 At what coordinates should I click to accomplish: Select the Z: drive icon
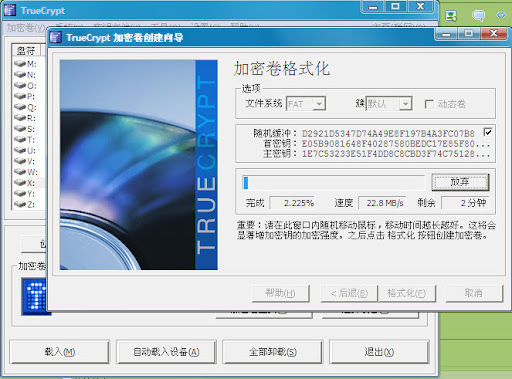click(x=20, y=204)
